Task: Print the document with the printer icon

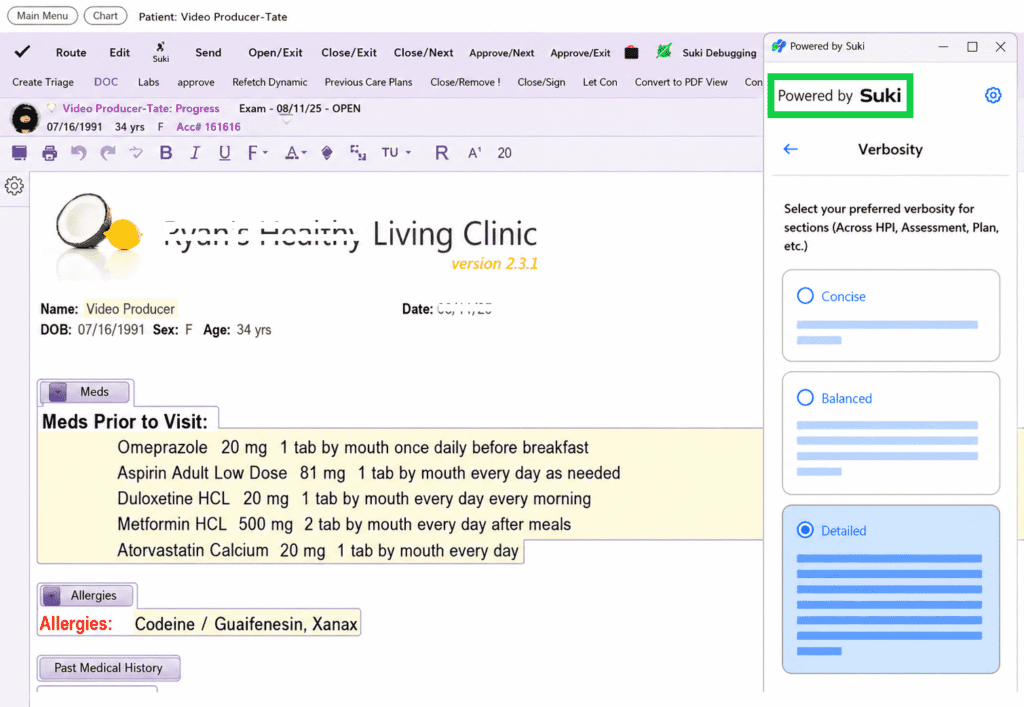Action: click(x=50, y=153)
